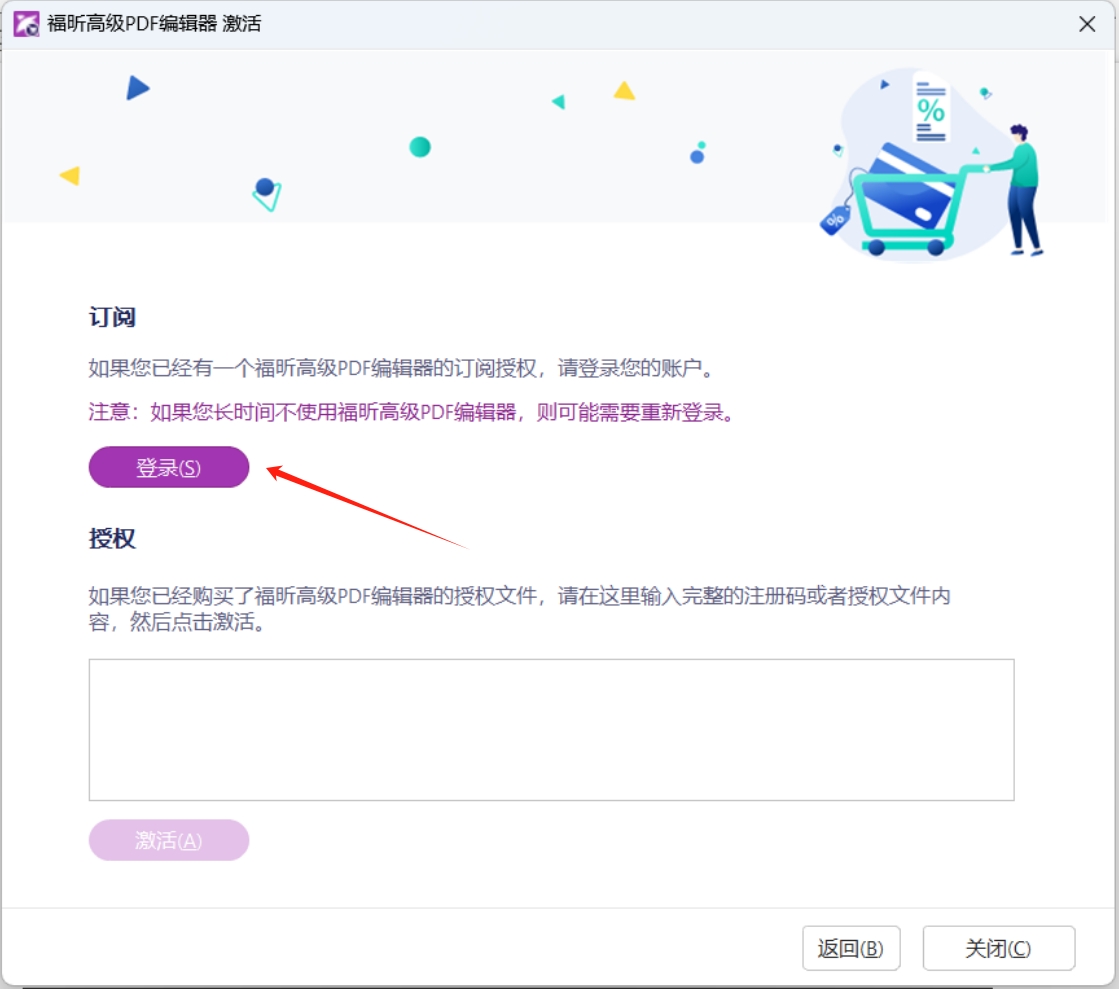Image resolution: width=1119 pixels, height=989 pixels.
Task: Click the purple 注意 re-login notice text
Action: click(x=411, y=412)
